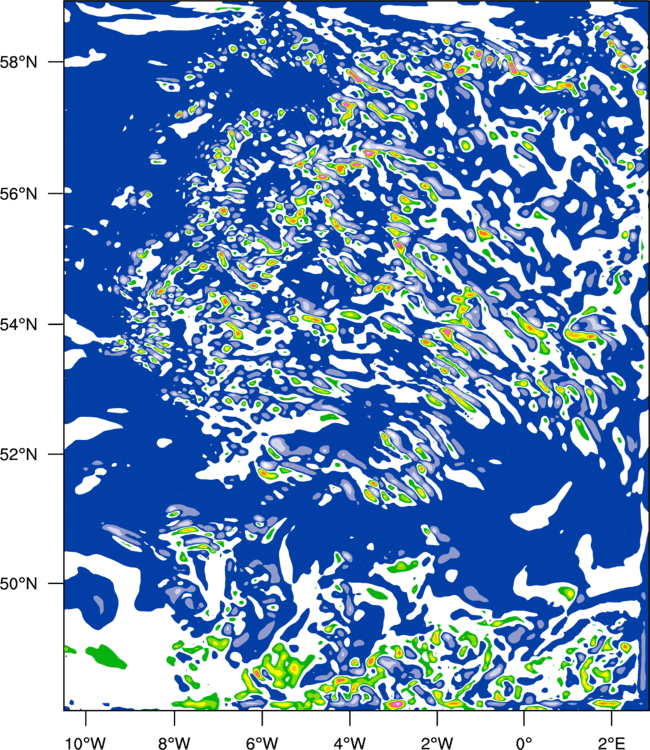The width and height of the screenshot is (650, 750).
Task: Click the 56°N latitude label
Action: [x=19, y=194]
